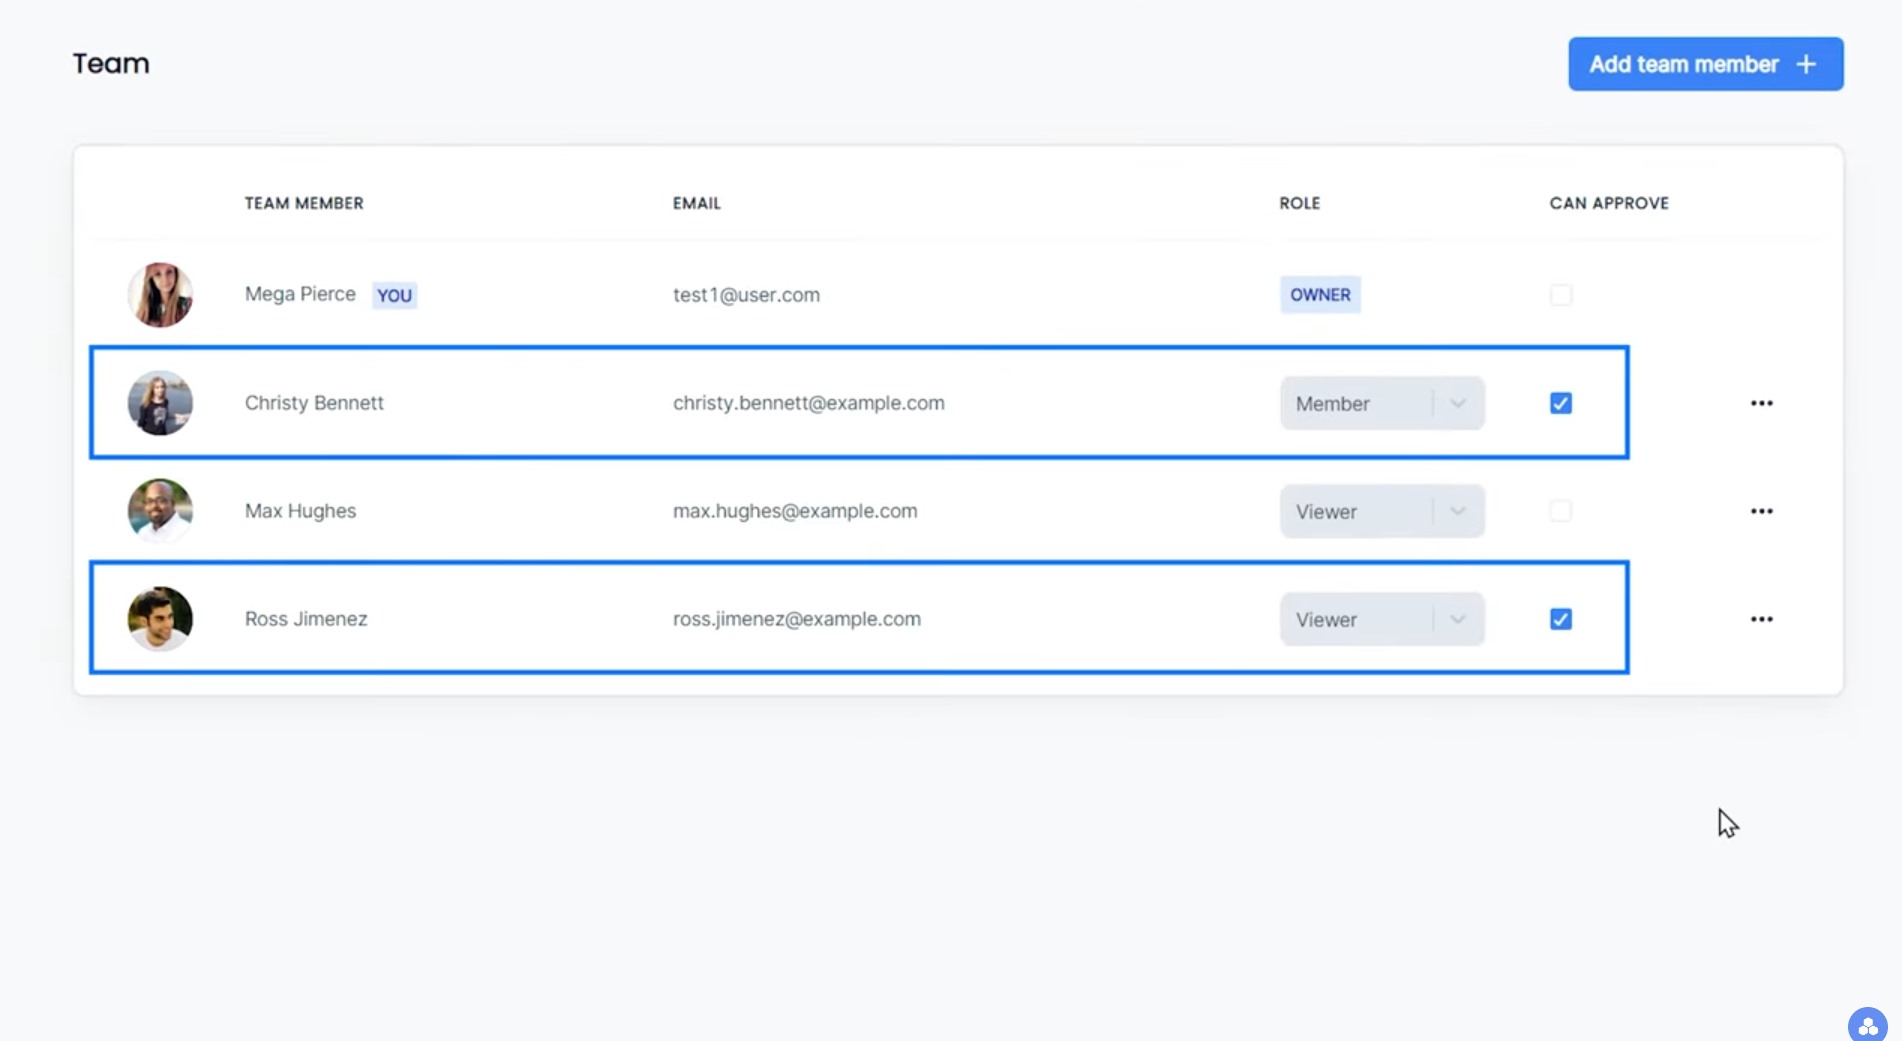Click Mega Pierce's profile avatar
Image resolution: width=1902 pixels, height=1041 pixels.
click(x=160, y=295)
